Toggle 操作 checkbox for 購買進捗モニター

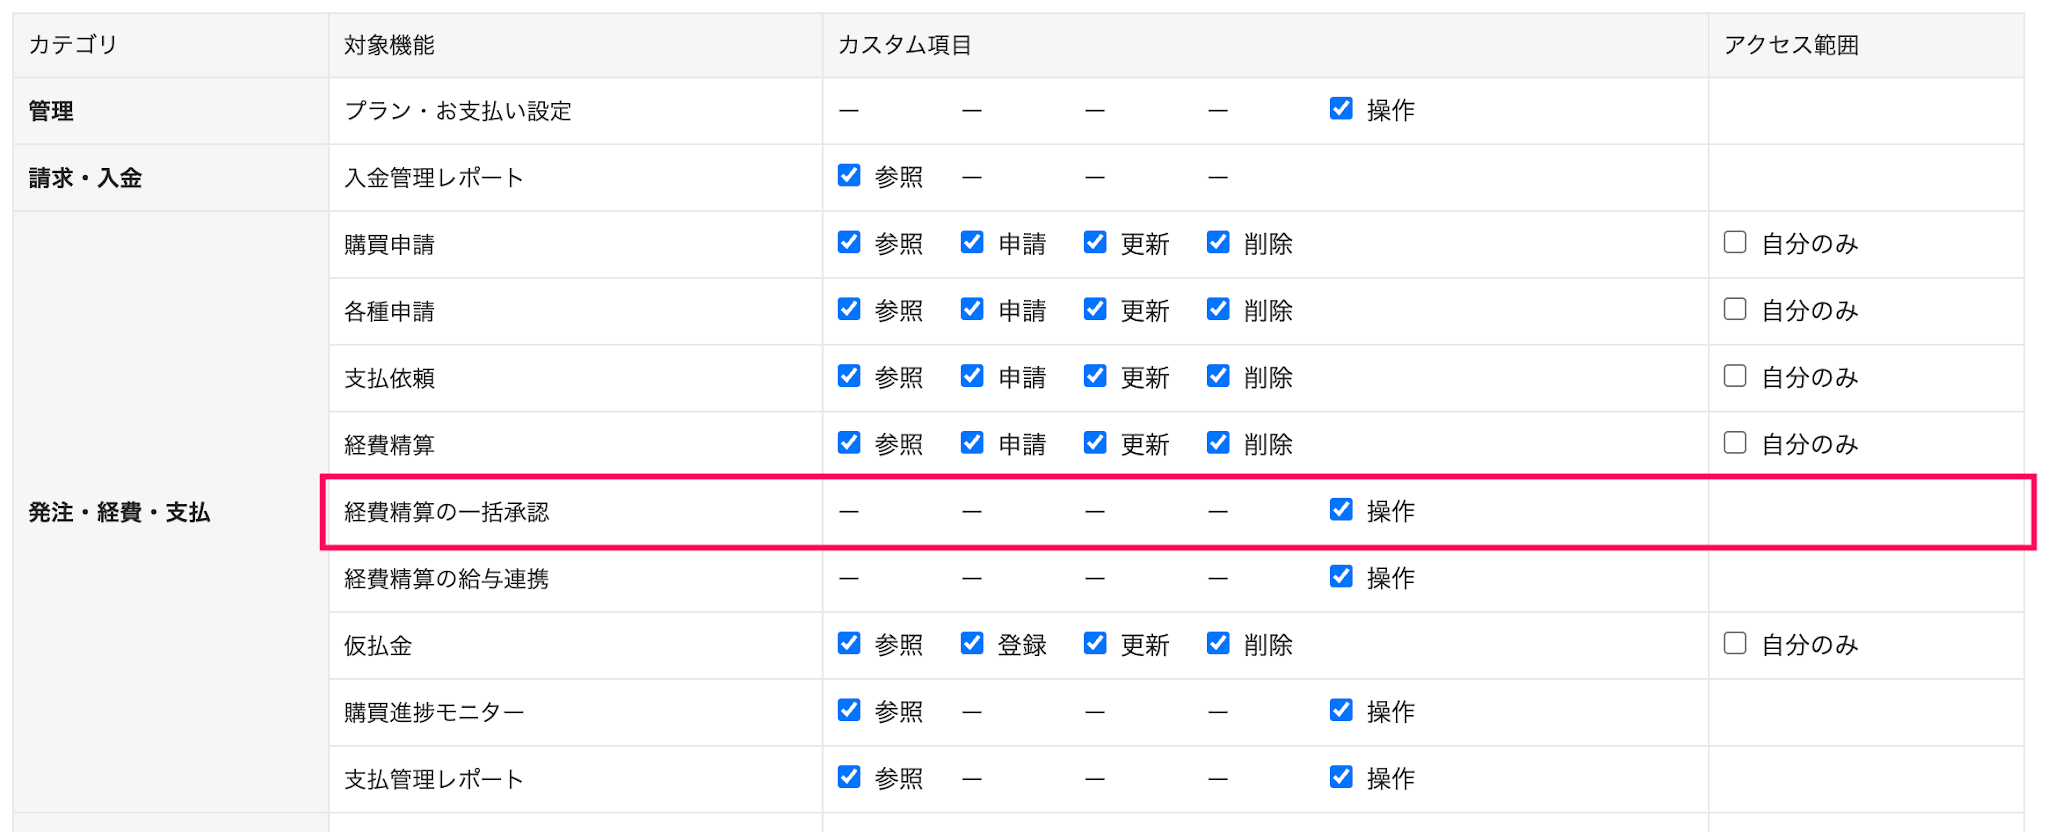point(1341,710)
